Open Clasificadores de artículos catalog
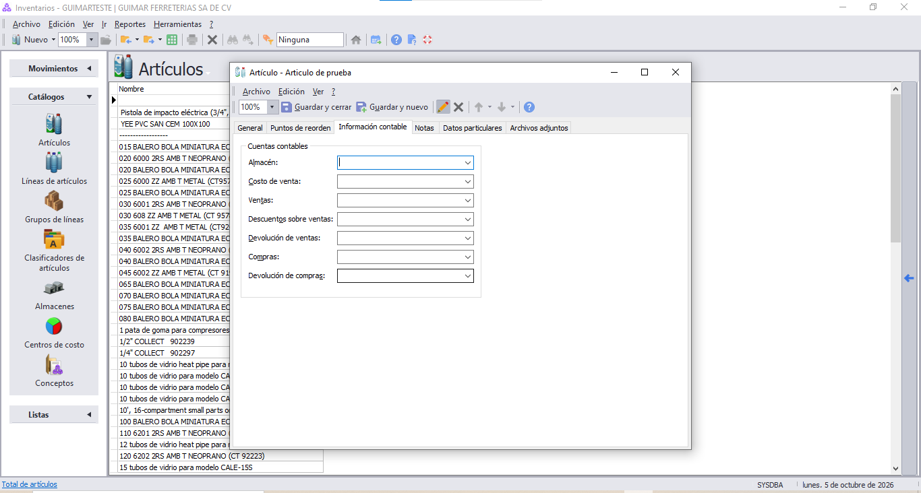This screenshot has width=921, height=493. [x=54, y=250]
